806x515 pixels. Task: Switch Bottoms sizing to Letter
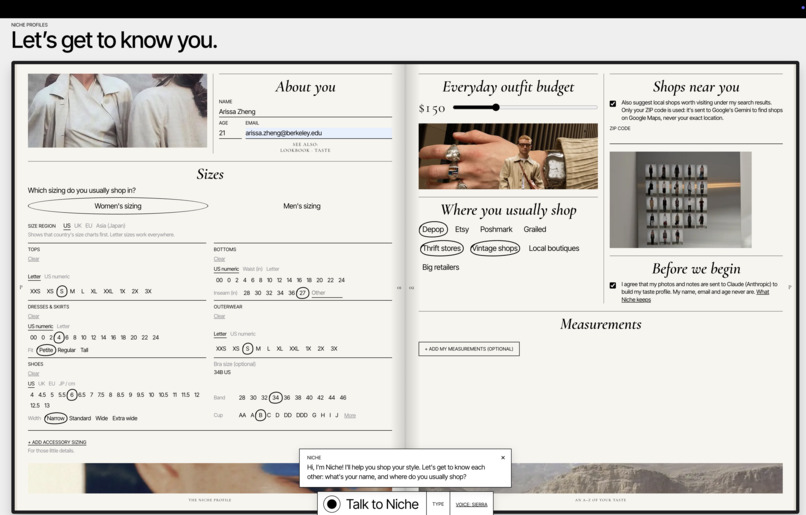point(272,269)
